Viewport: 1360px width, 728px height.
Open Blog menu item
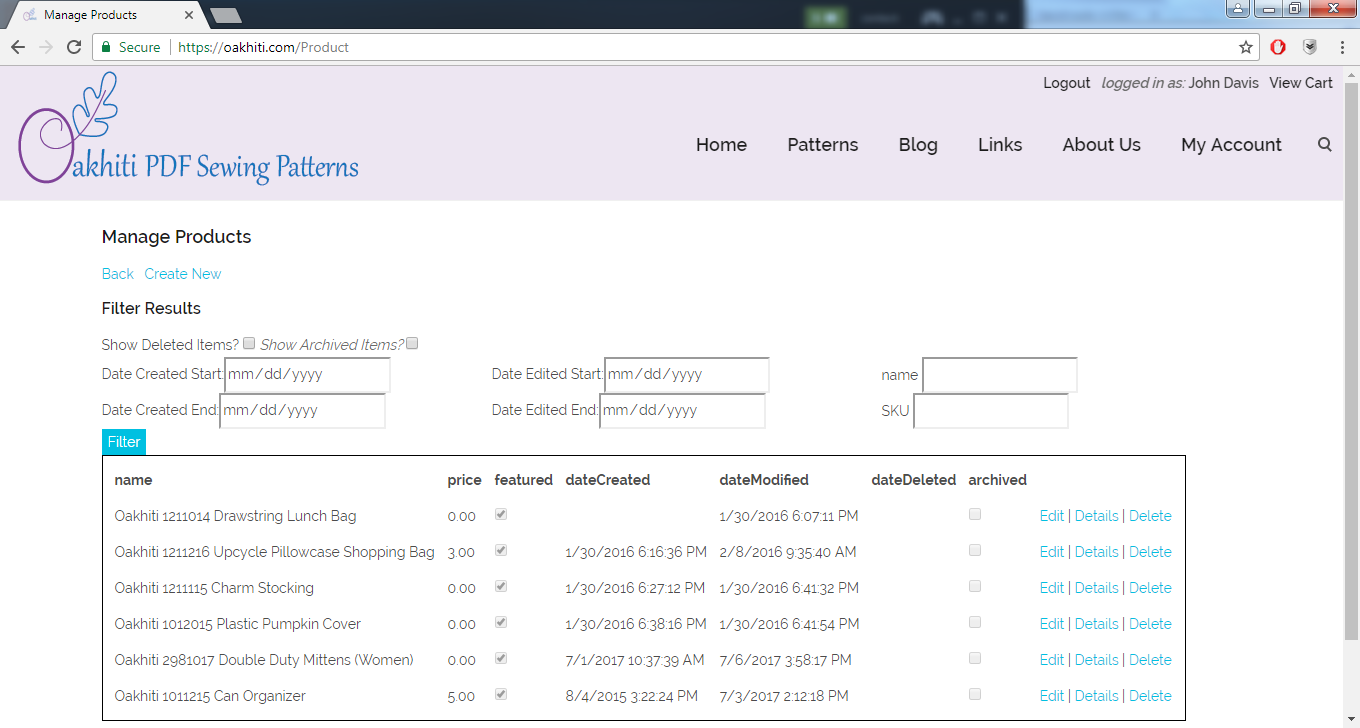pyautogui.click(x=918, y=144)
